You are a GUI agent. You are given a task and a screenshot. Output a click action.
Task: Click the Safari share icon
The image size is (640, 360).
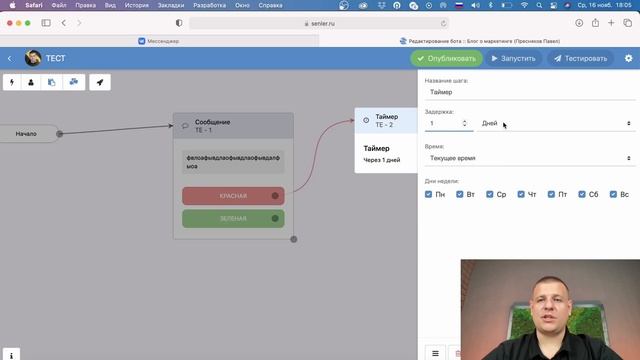596,23
